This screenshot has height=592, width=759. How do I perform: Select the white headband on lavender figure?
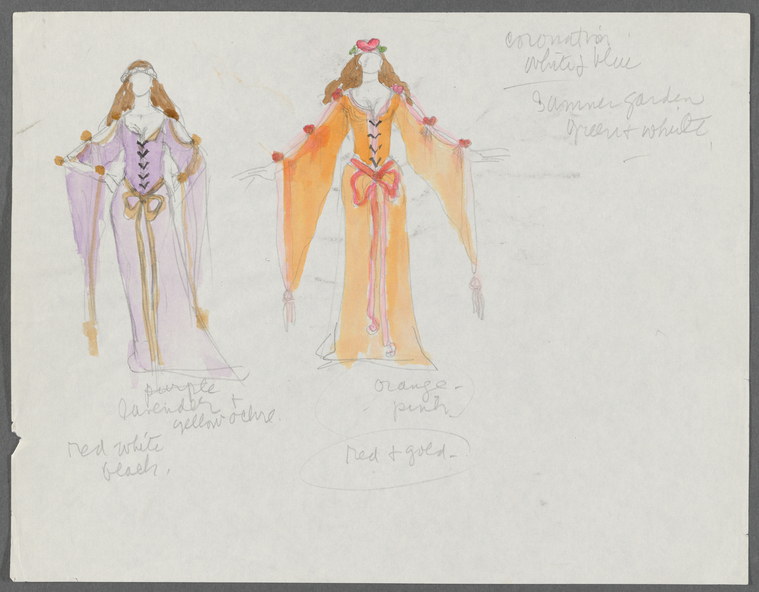pyautogui.click(x=139, y=74)
